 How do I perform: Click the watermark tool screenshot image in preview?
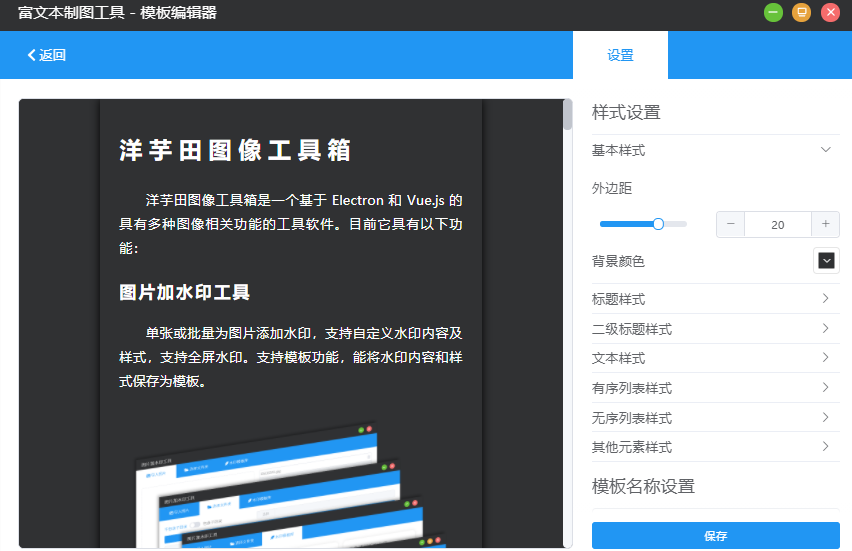[x=291, y=484]
